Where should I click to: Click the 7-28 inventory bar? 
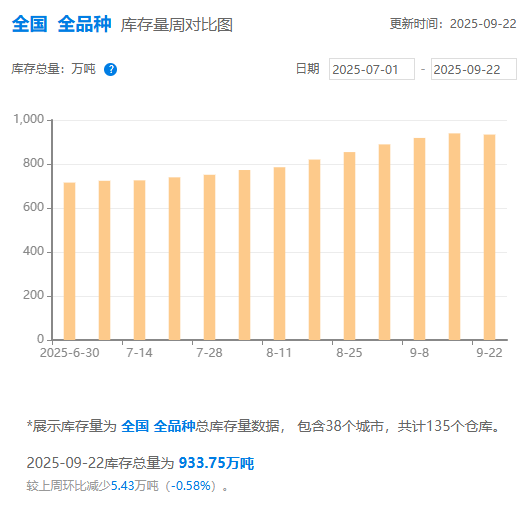209,257
